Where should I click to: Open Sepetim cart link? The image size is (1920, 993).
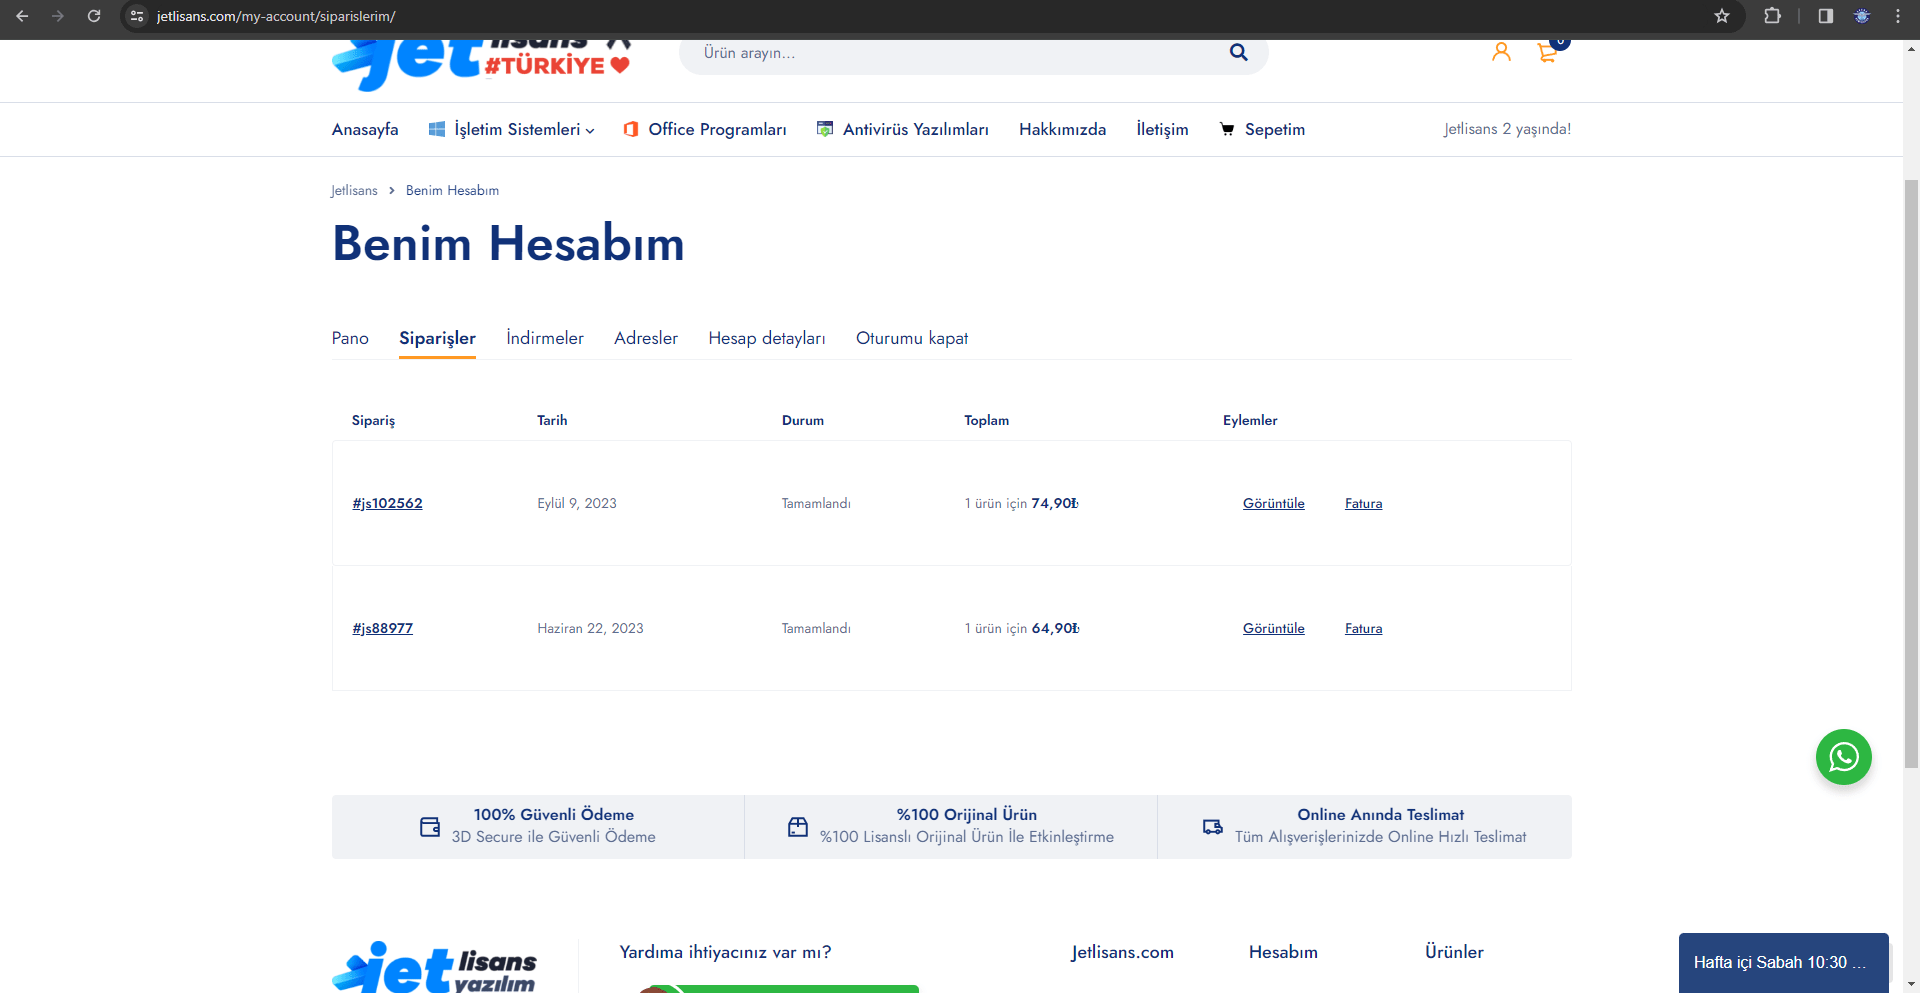click(1262, 129)
